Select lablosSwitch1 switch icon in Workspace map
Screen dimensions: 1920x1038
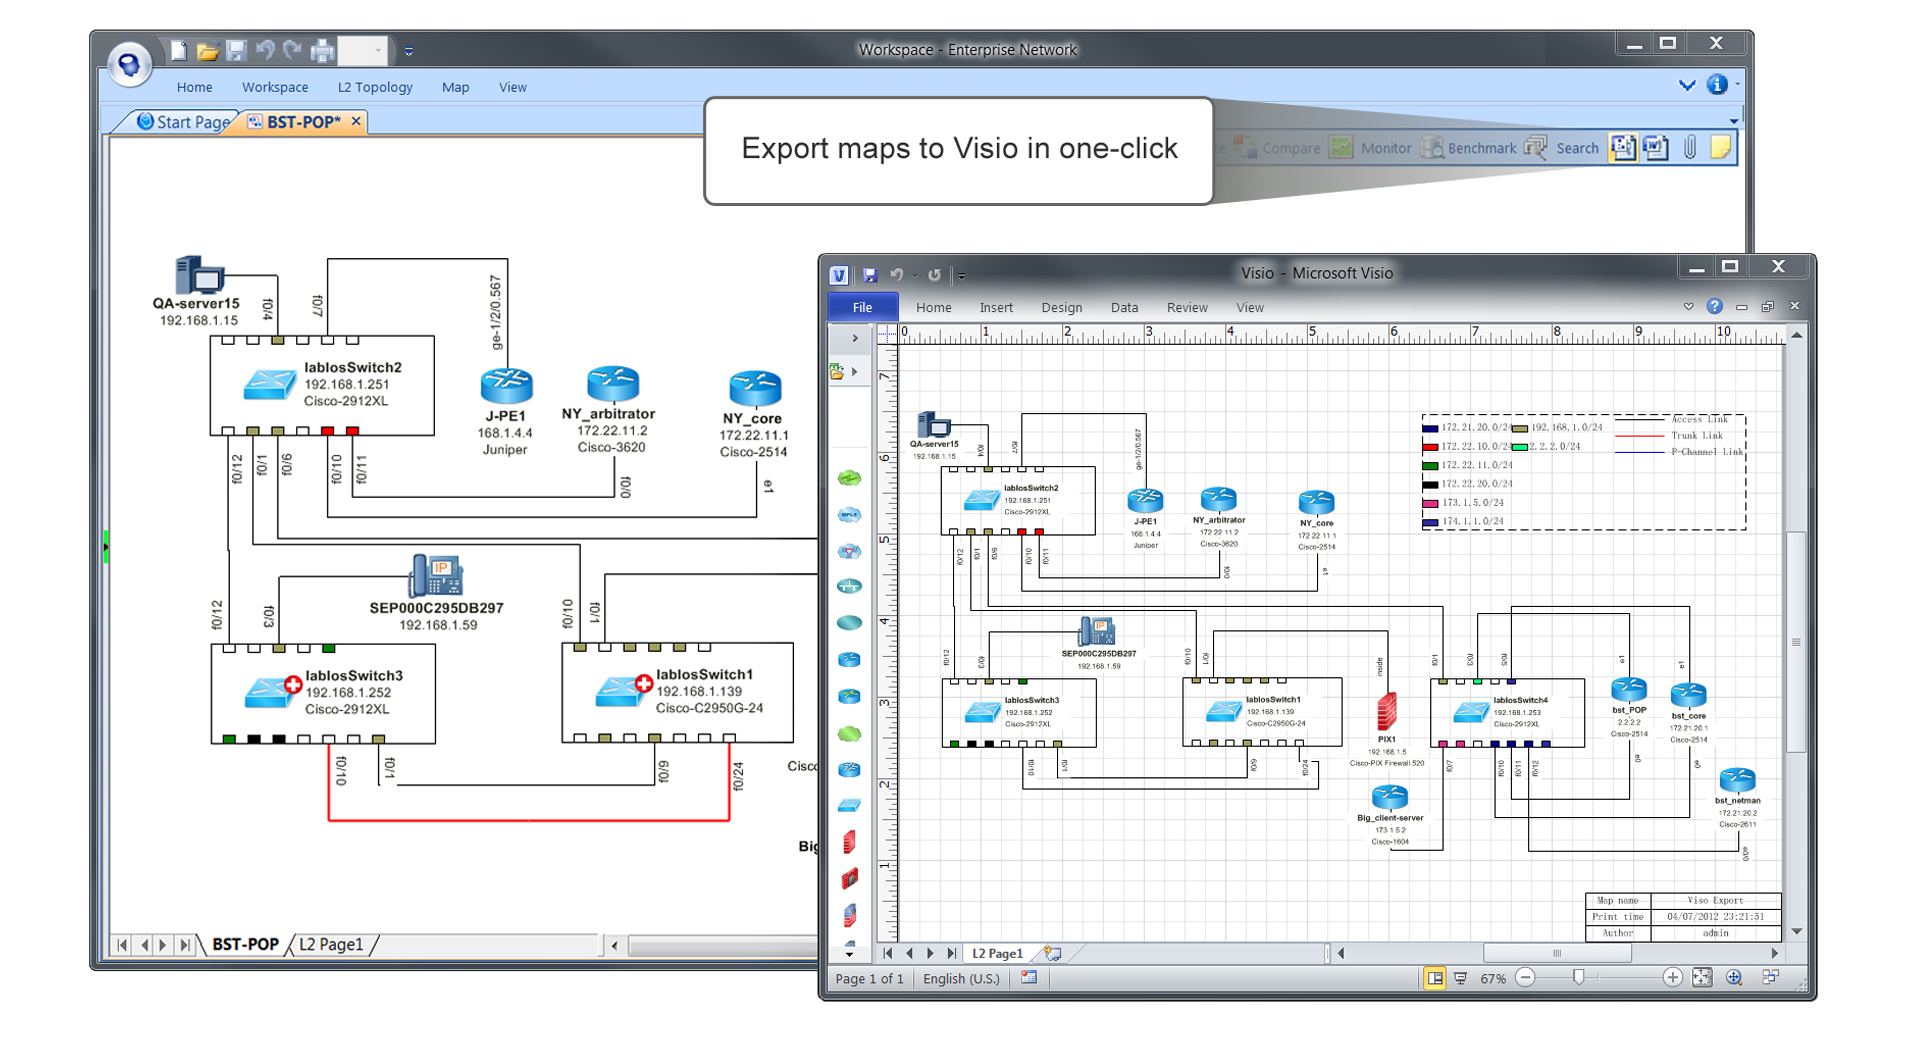pyautogui.click(x=623, y=691)
